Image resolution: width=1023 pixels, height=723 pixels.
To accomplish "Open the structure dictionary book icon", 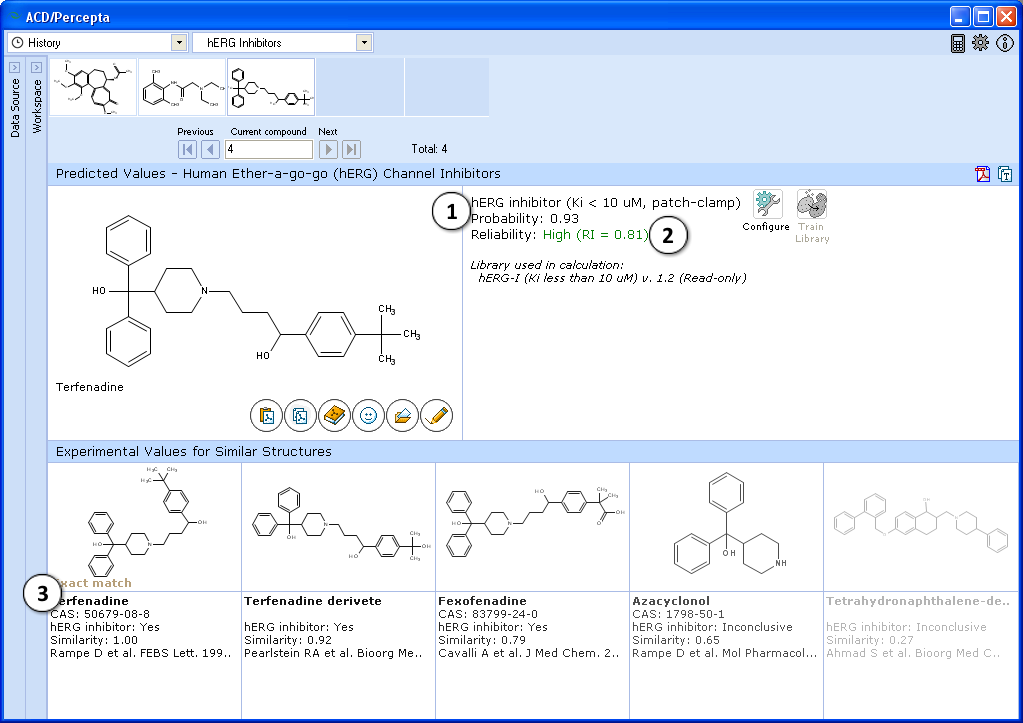I will tap(334, 415).
